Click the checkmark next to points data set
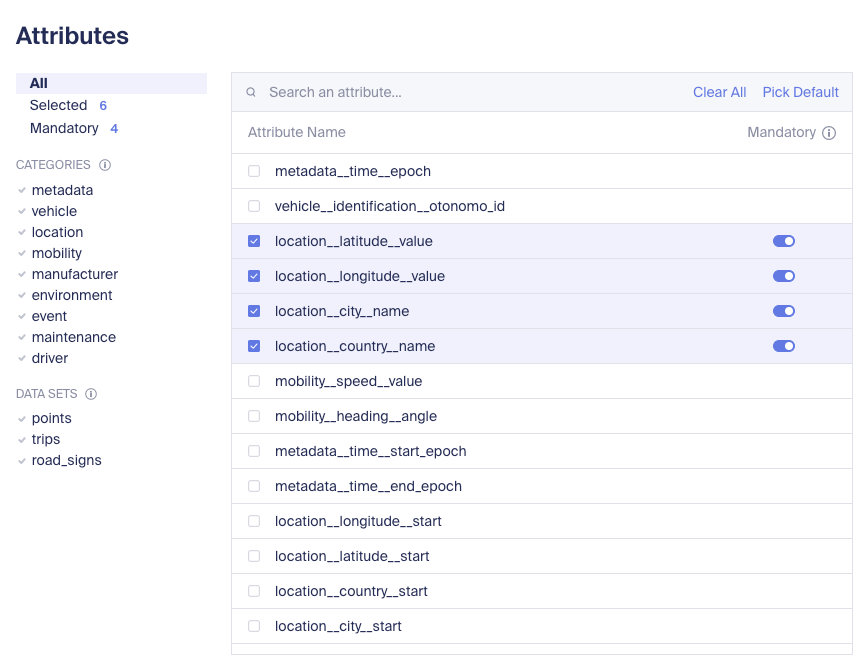 pos(22,419)
